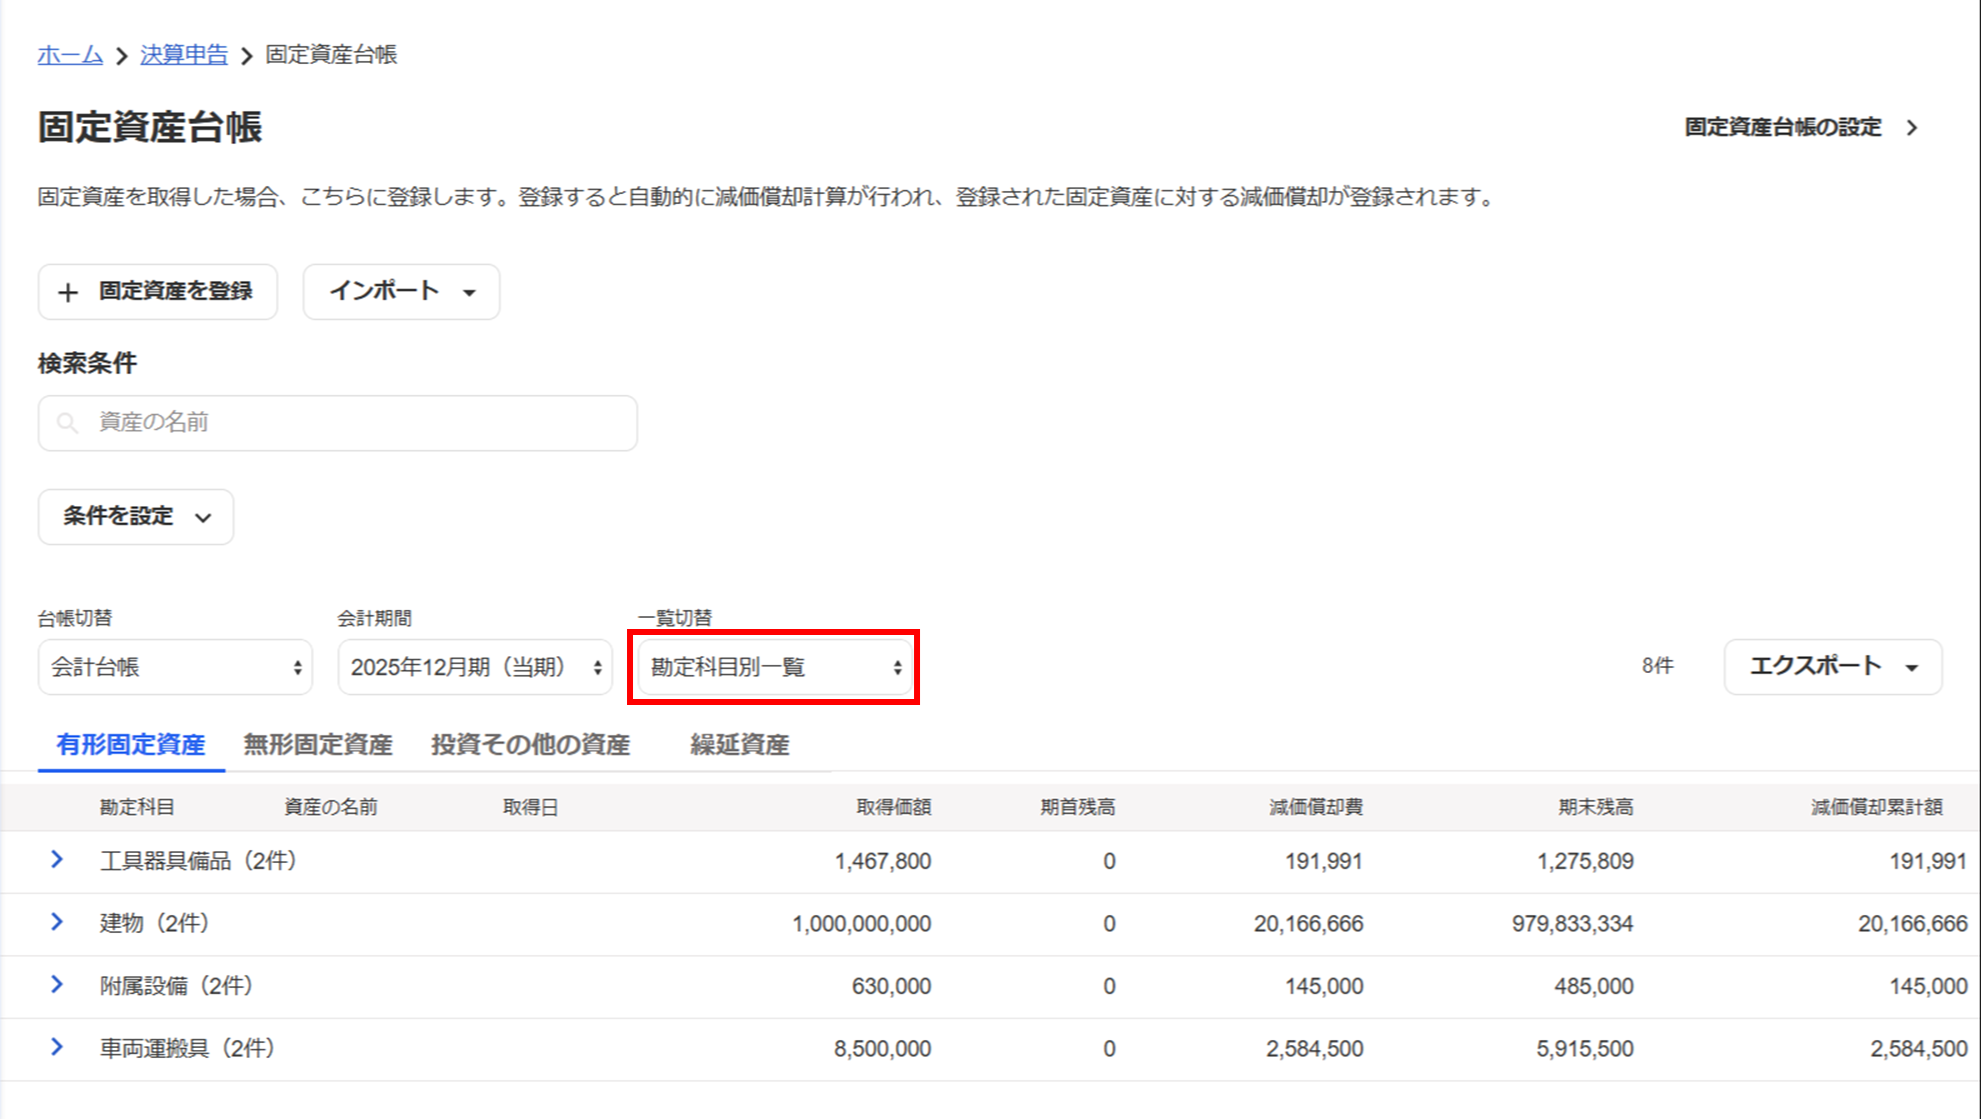Expand the 車両運搬具 row

tap(57, 1047)
